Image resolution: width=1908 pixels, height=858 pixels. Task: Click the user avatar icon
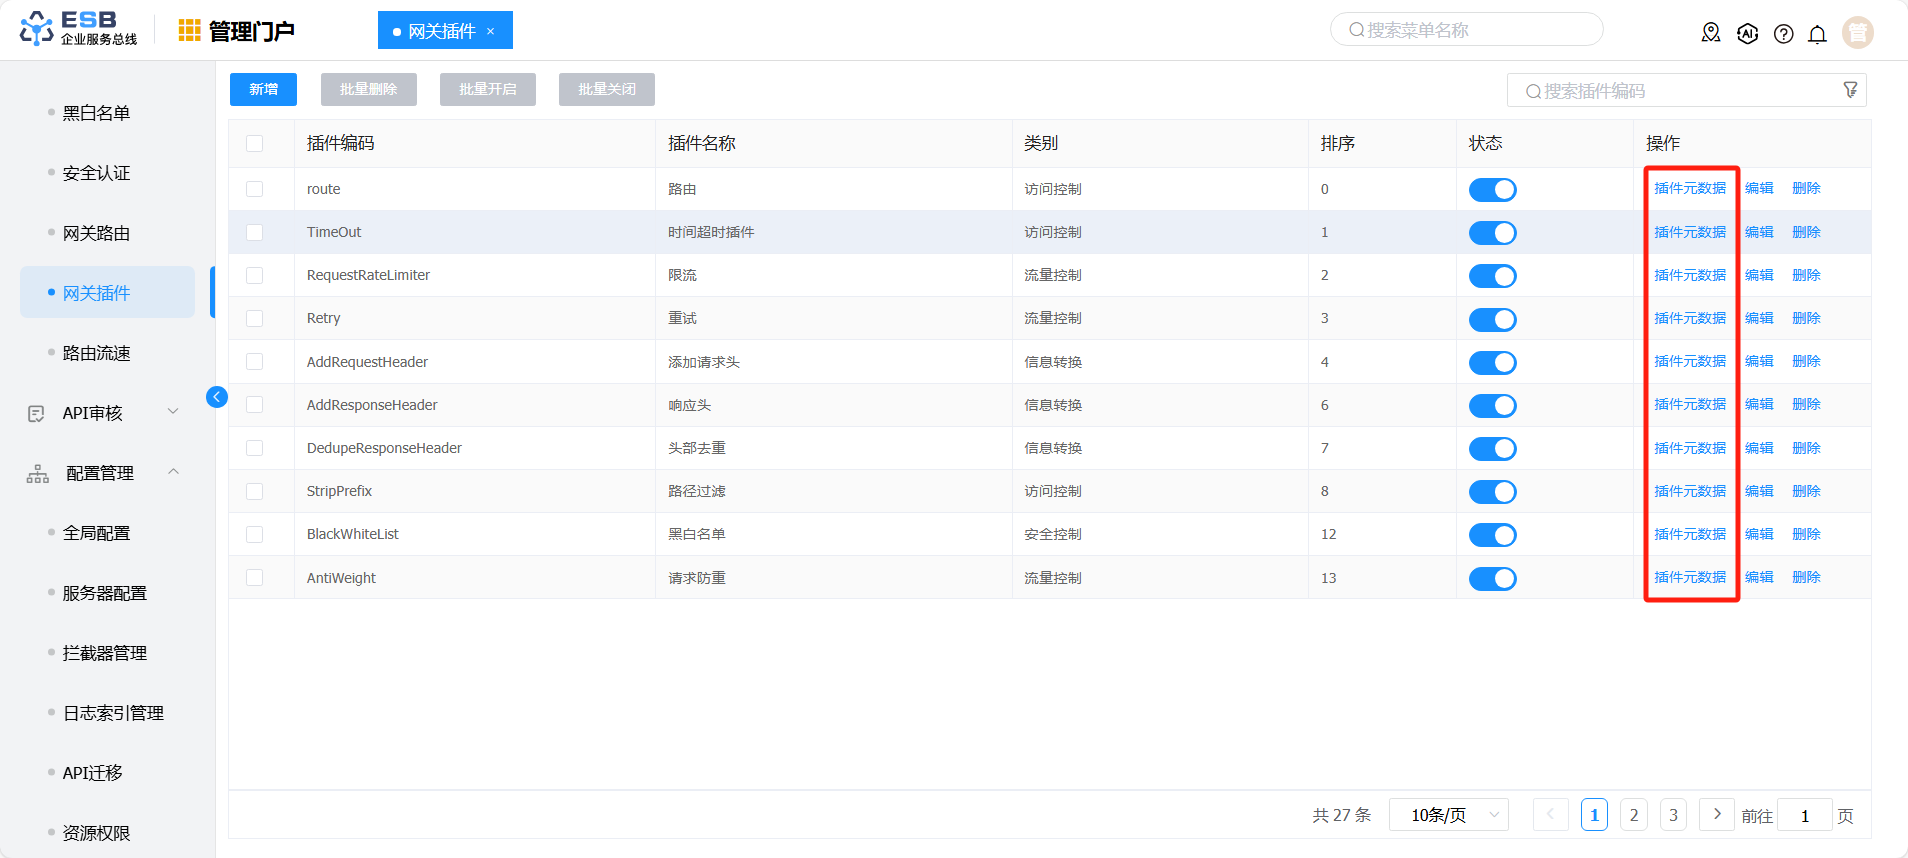pyautogui.click(x=1857, y=33)
